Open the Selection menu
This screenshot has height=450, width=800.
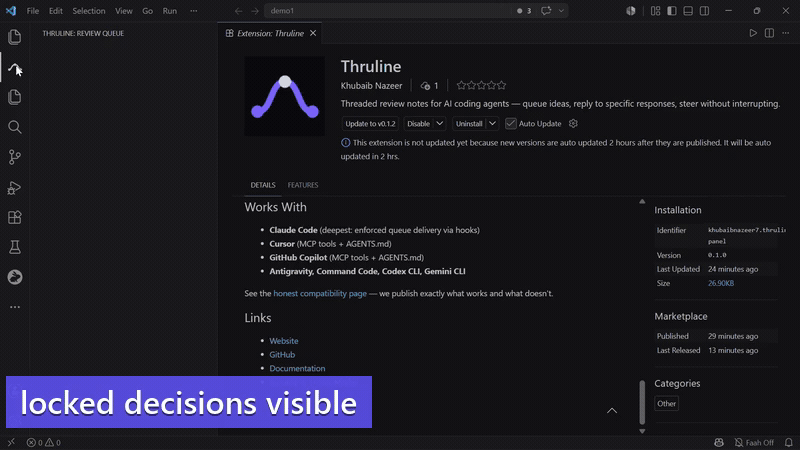point(89,11)
